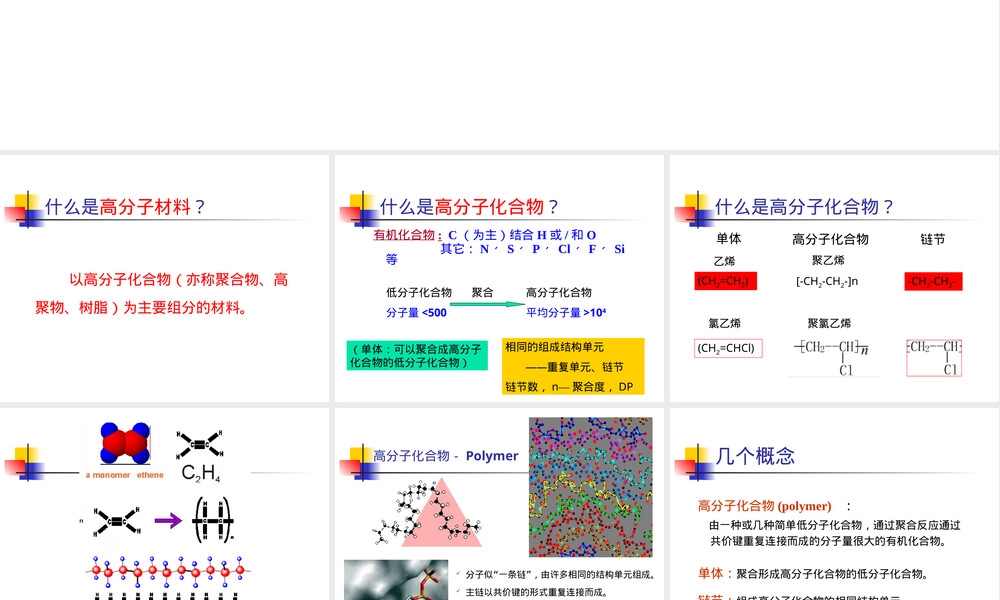Click the underlined 有机化合物： label
1000x600 pixels.
(408, 235)
